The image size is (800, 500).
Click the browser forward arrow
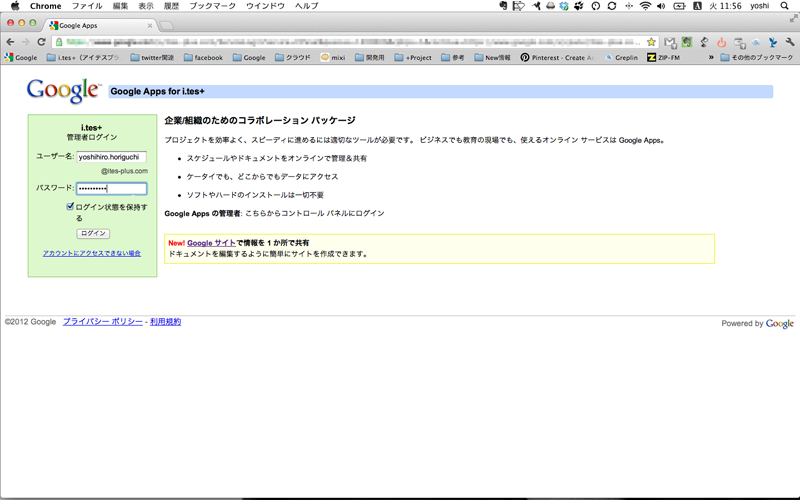click(x=26, y=42)
